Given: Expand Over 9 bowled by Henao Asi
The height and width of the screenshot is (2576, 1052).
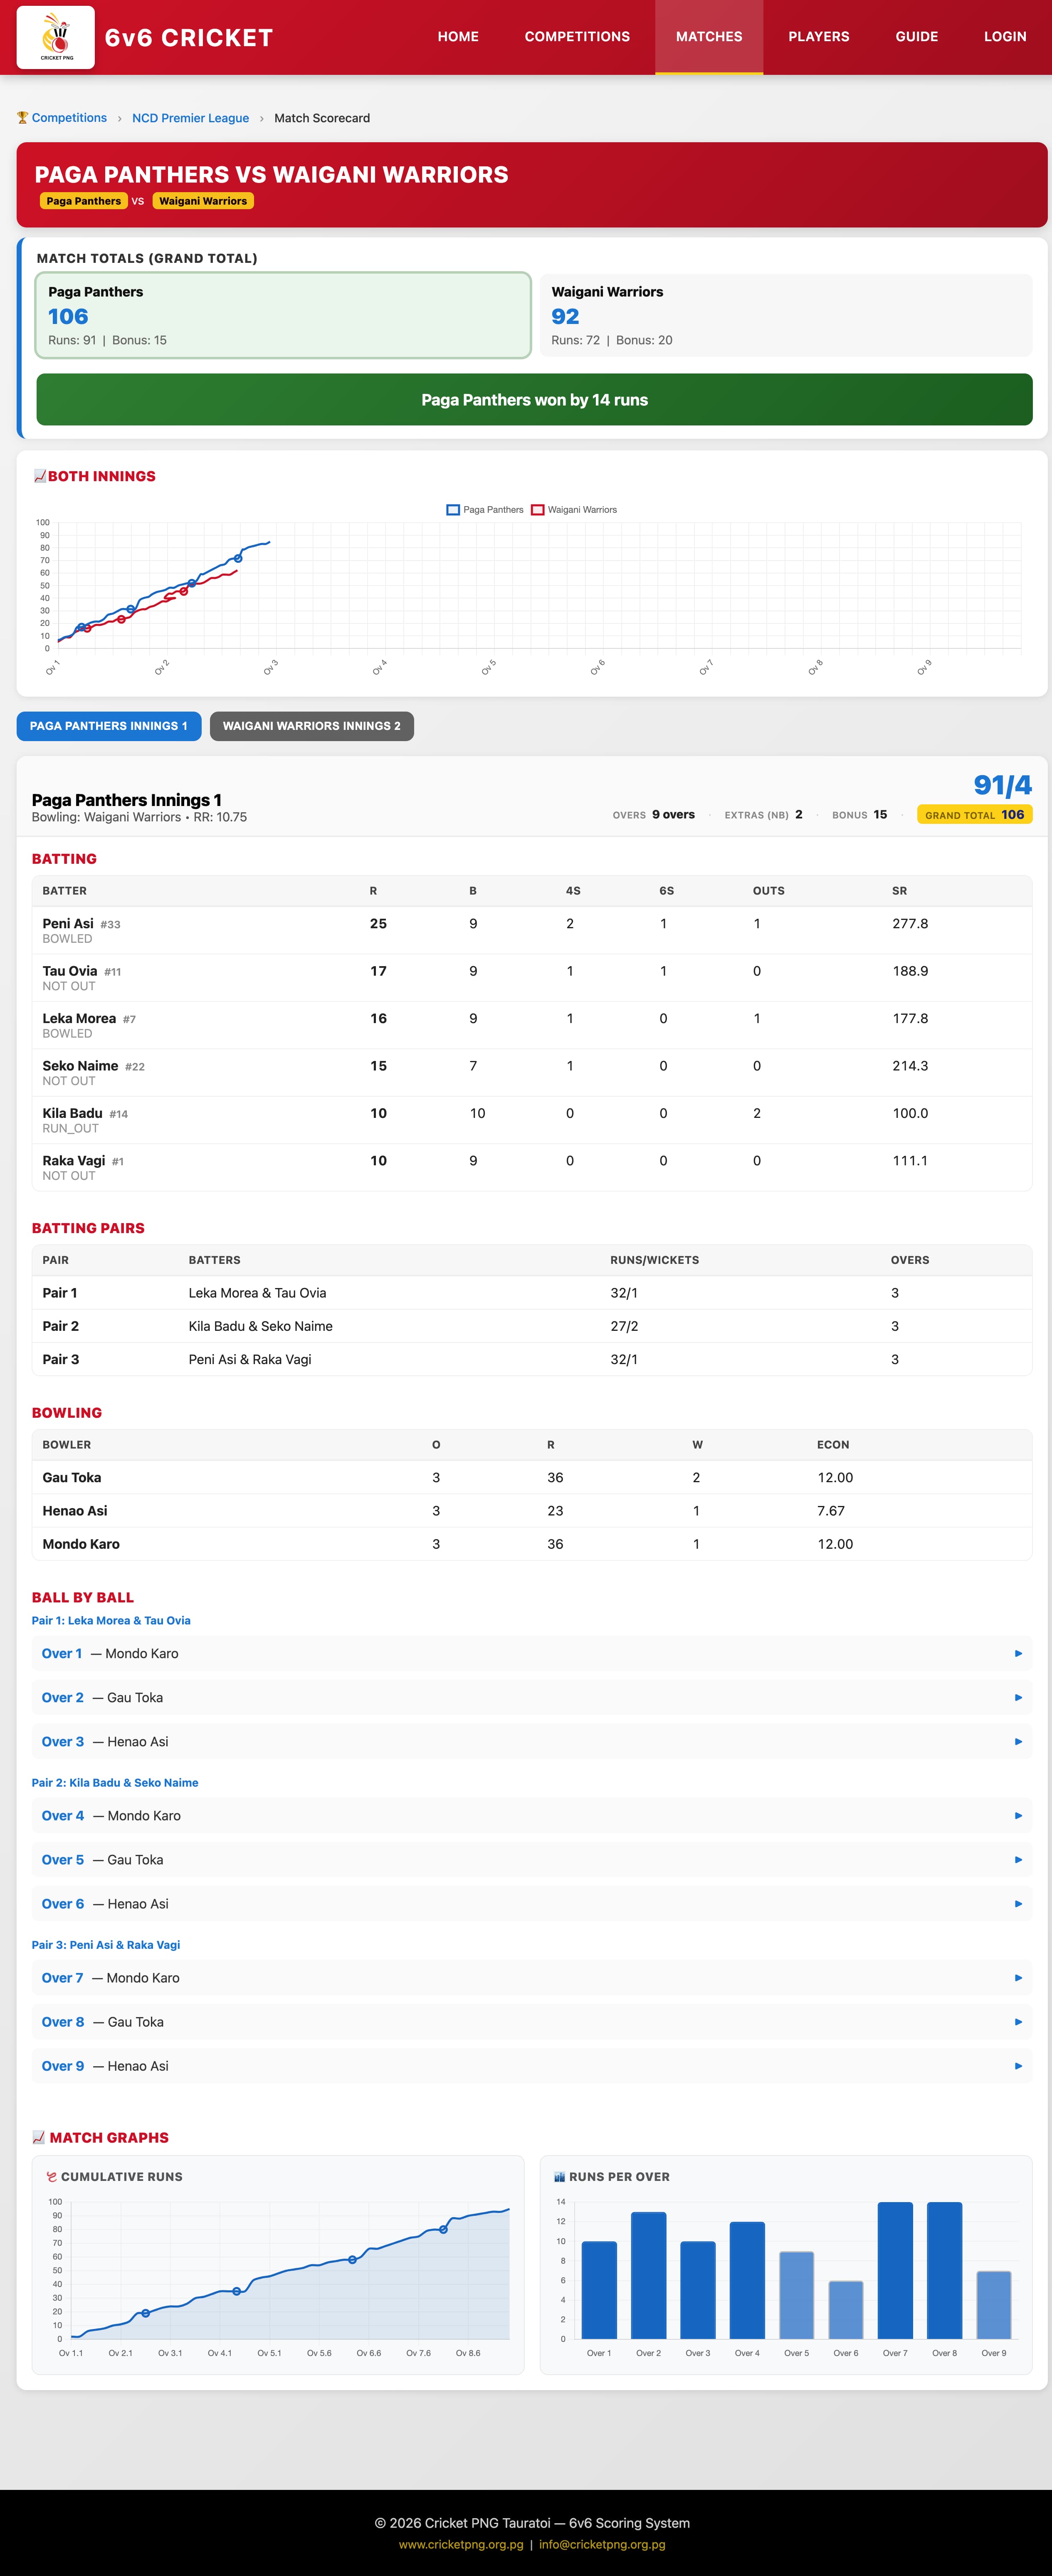Looking at the screenshot, I should click(532, 2066).
